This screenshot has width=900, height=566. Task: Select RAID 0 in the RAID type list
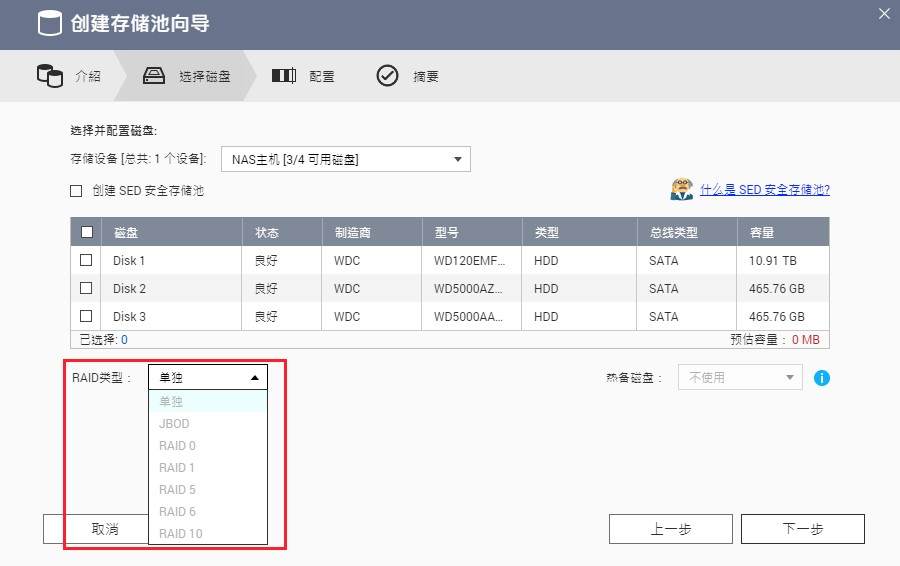[208, 445]
